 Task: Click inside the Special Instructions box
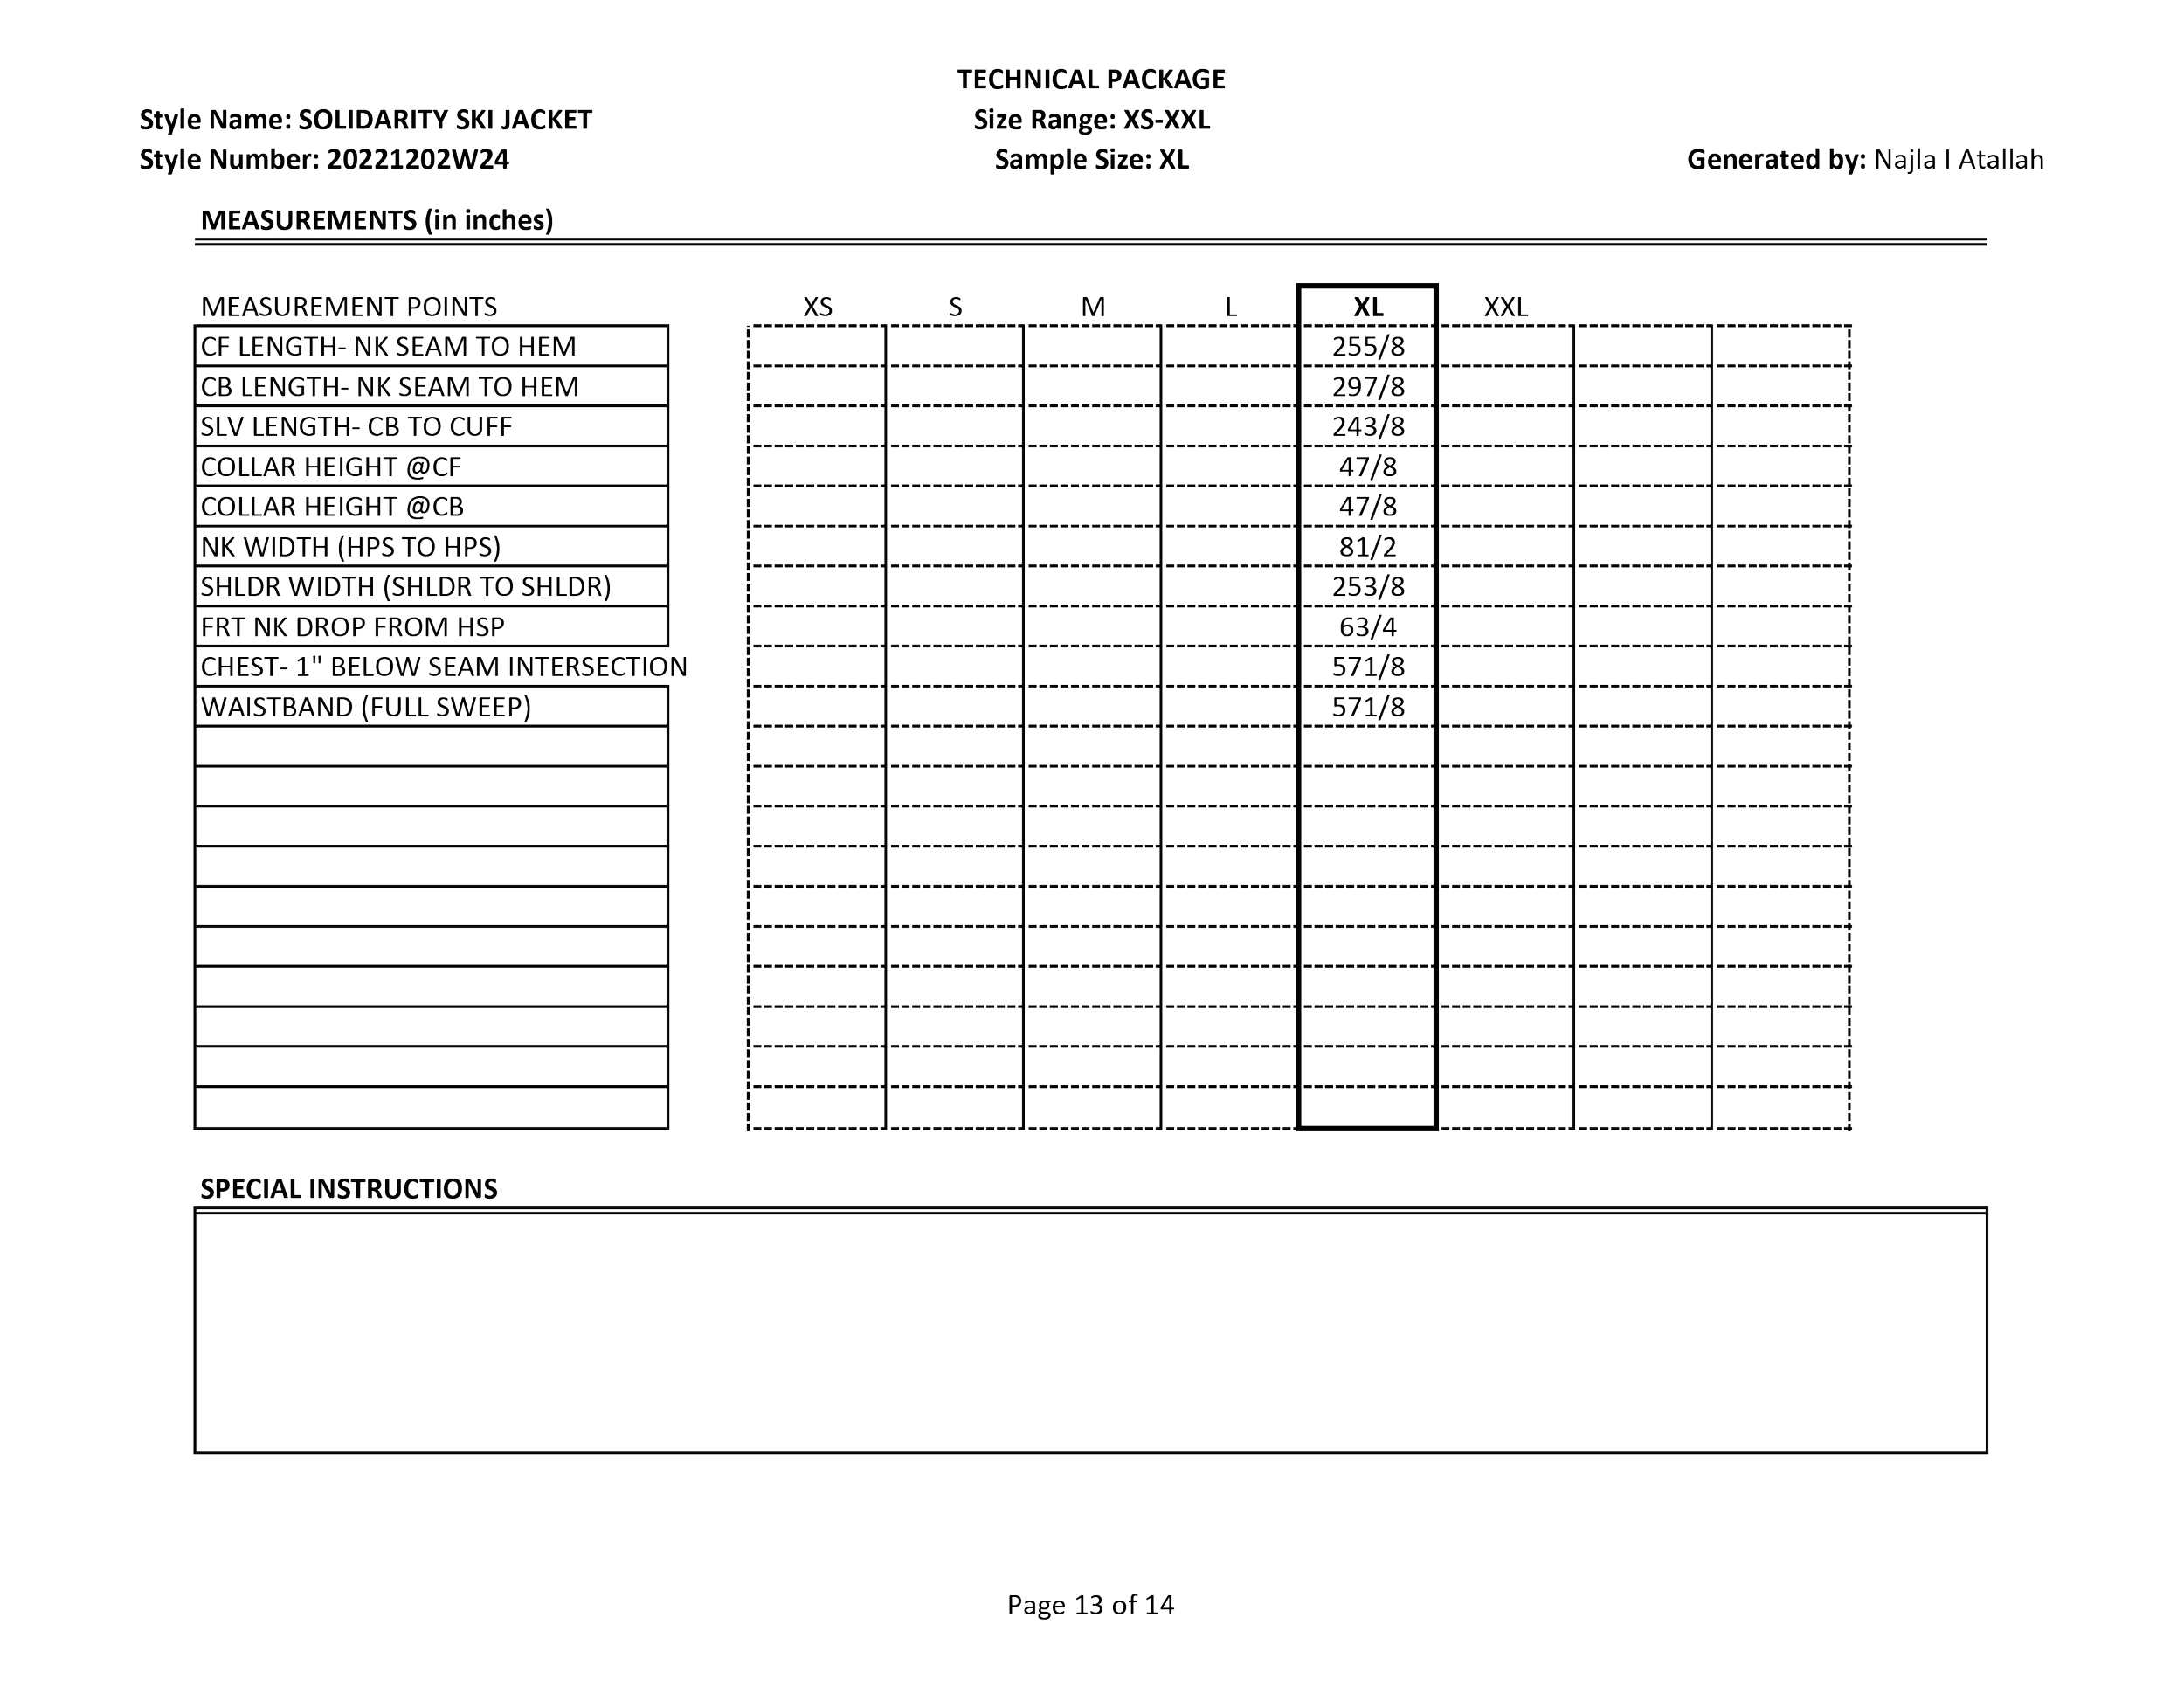(1090, 1333)
